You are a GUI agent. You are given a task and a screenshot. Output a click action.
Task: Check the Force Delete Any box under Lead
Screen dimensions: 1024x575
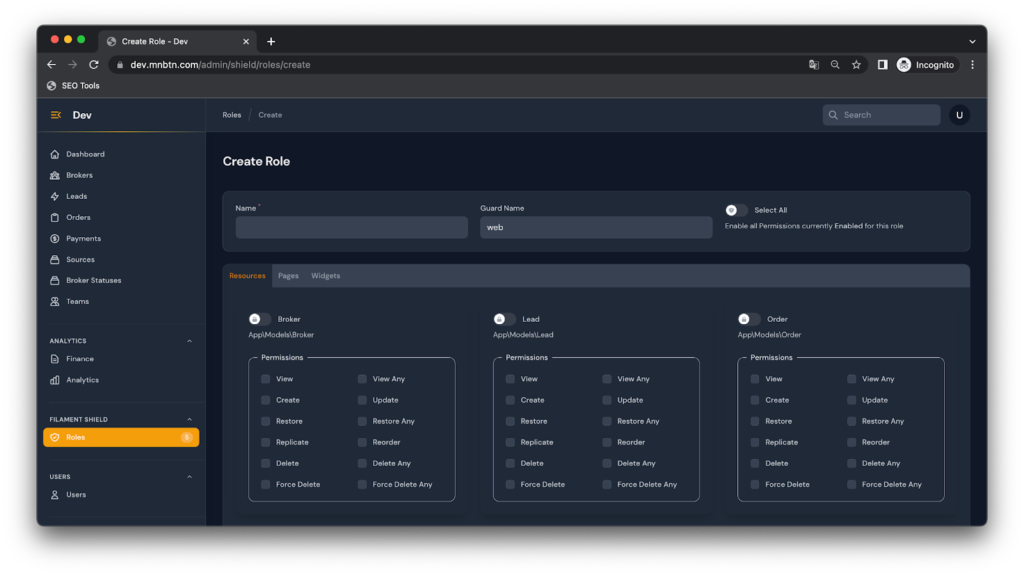(607, 484)
